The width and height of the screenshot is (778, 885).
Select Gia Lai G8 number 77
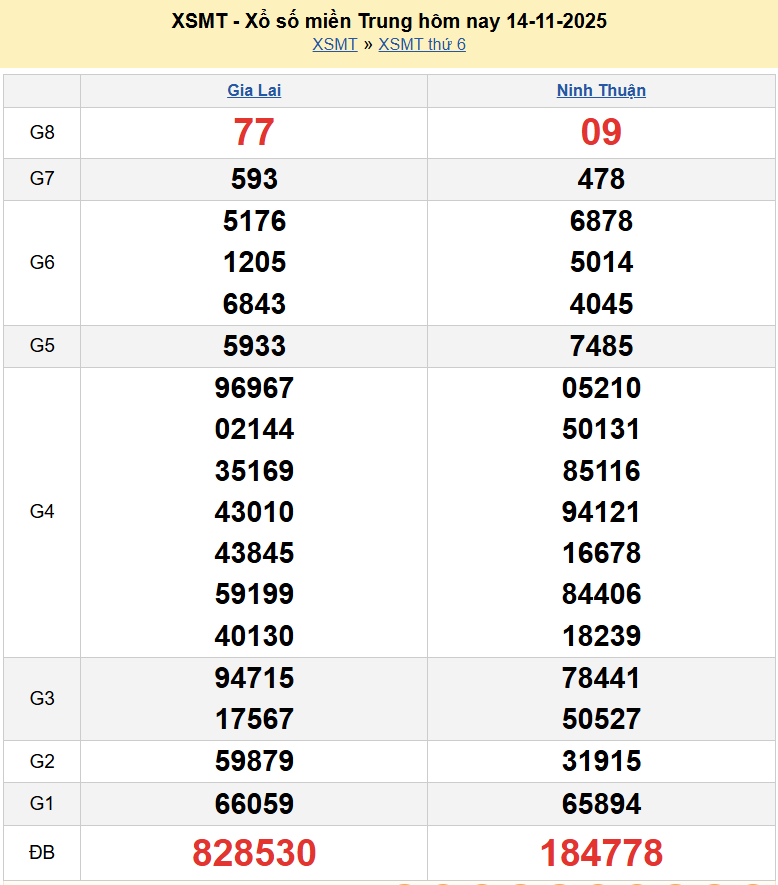254,132
